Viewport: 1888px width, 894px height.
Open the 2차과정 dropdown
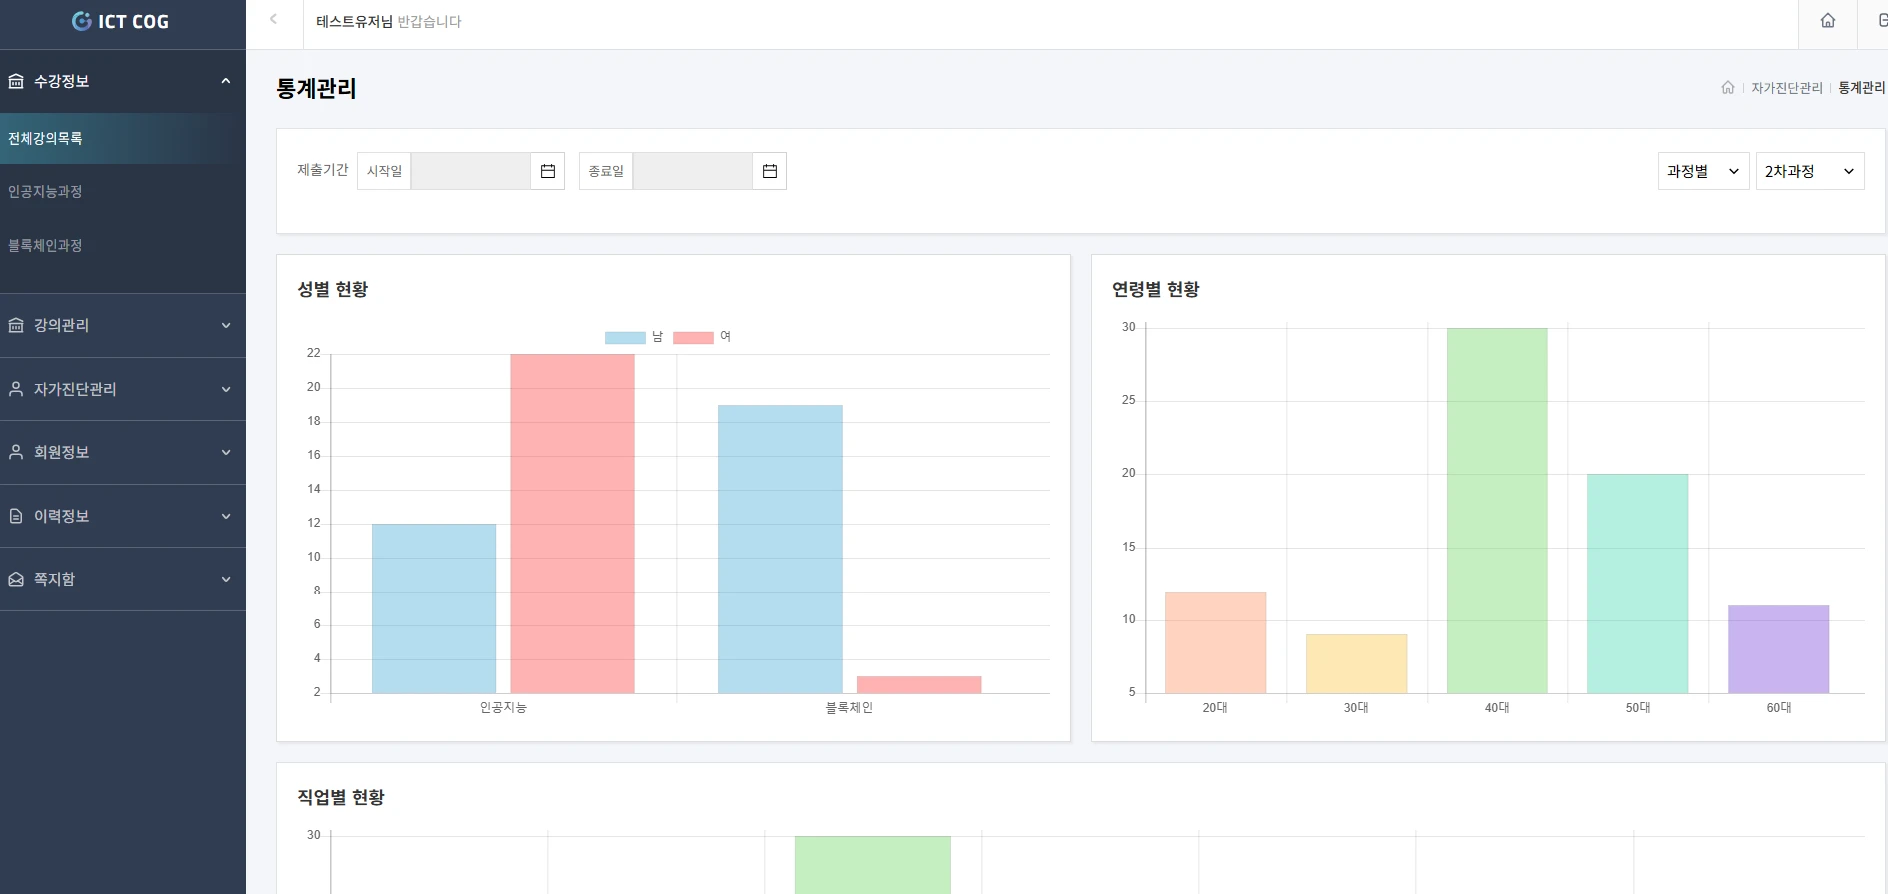1810,171
